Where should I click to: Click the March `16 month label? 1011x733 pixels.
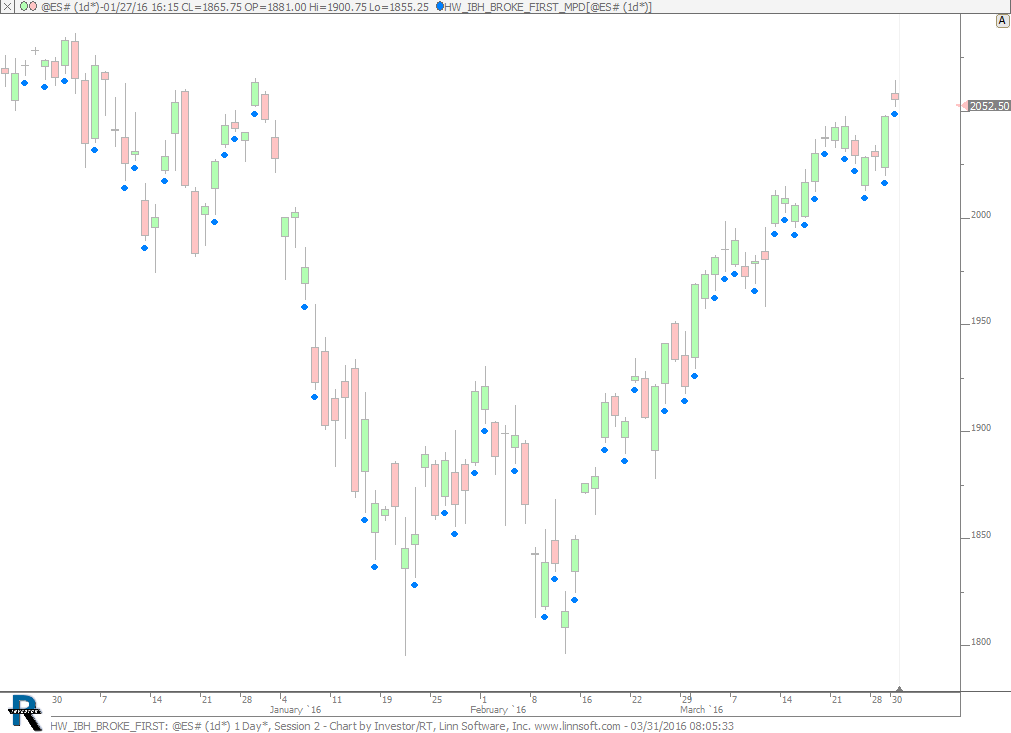[x=702, y=710]
